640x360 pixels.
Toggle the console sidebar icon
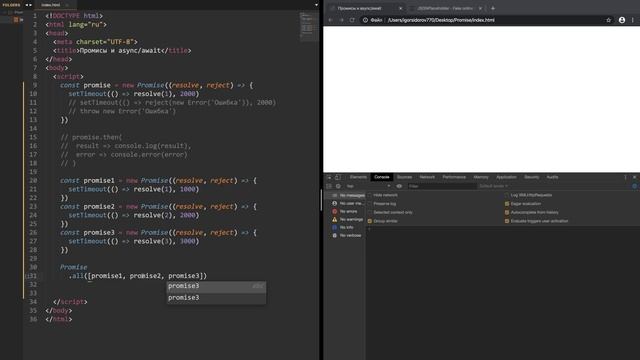coord(329,186)
